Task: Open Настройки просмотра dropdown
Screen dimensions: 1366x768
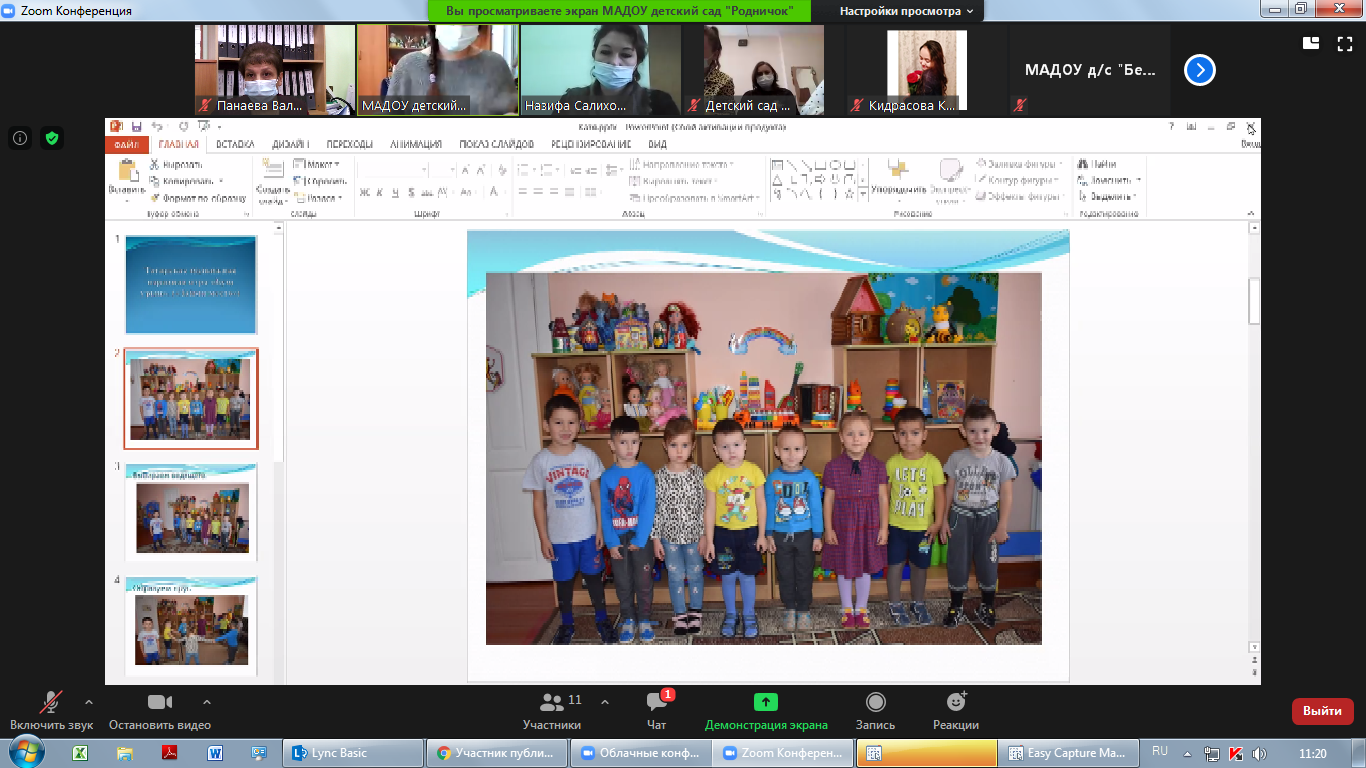Action: [907, 11]
